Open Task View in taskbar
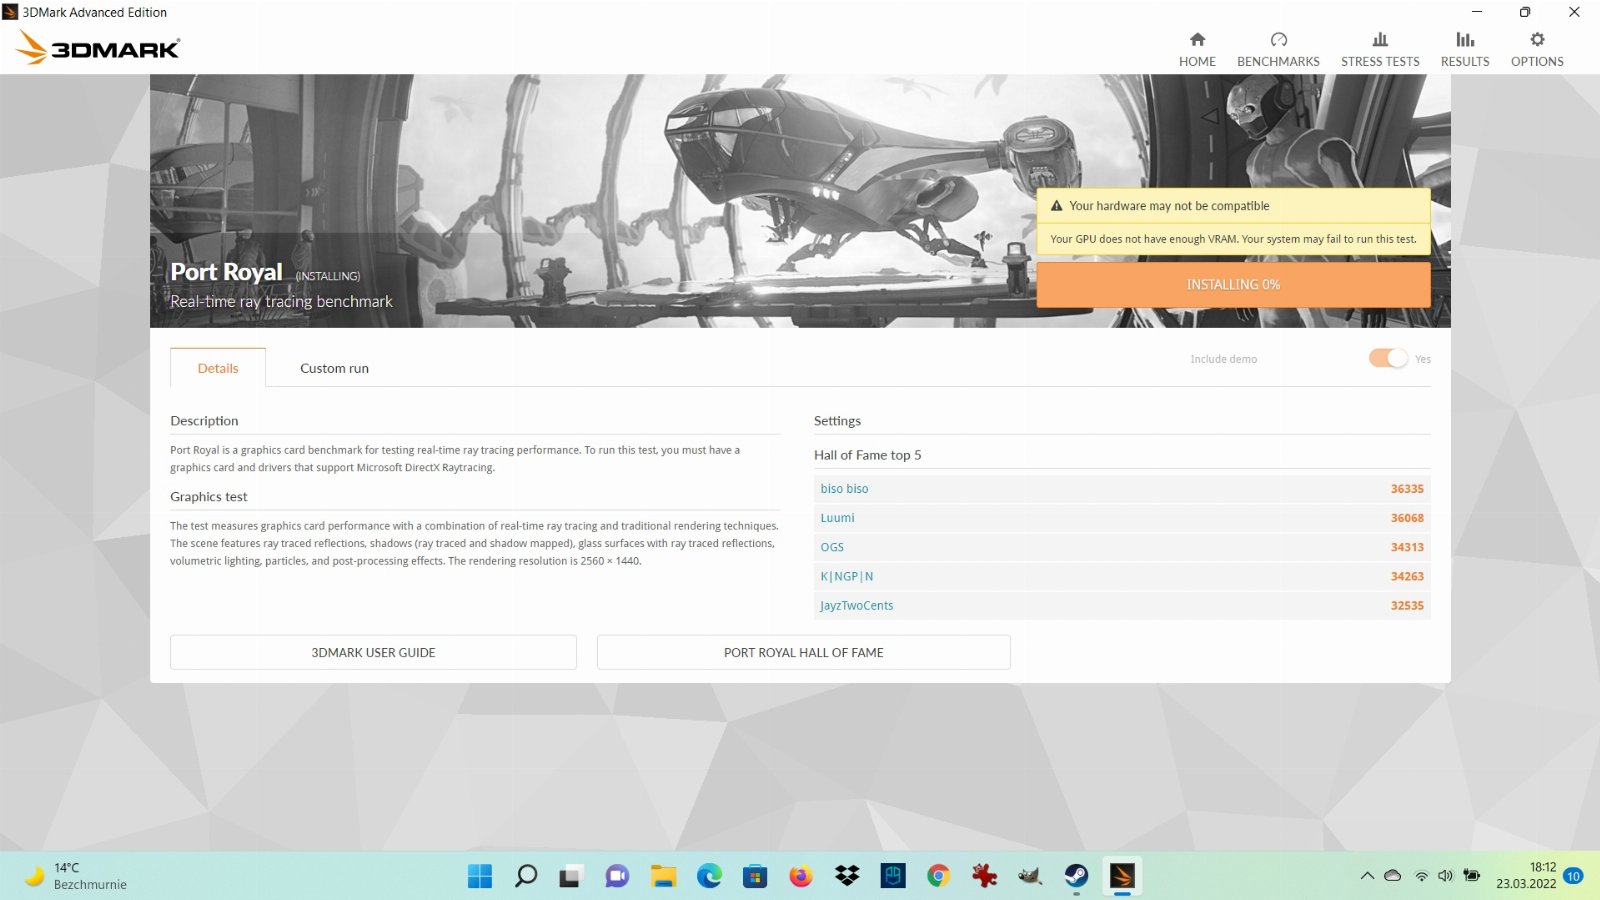 click(x=571, y=876)
